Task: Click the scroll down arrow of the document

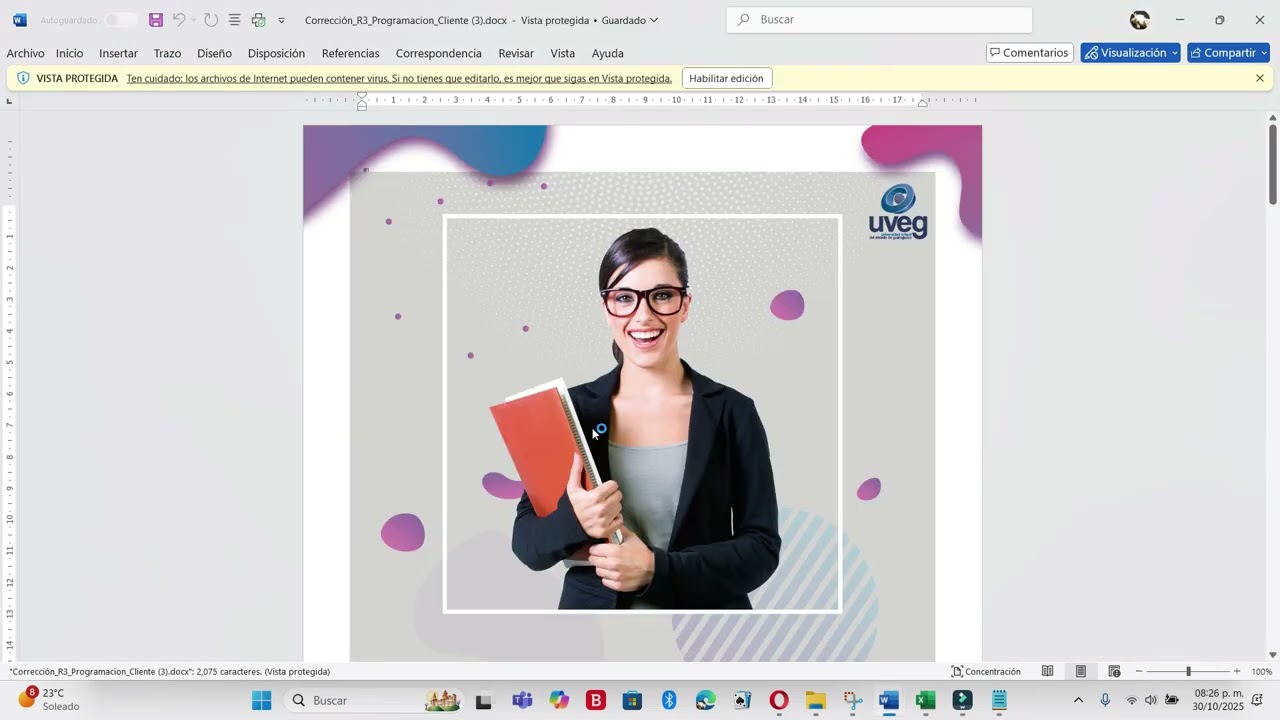Action: point(1273,655)
